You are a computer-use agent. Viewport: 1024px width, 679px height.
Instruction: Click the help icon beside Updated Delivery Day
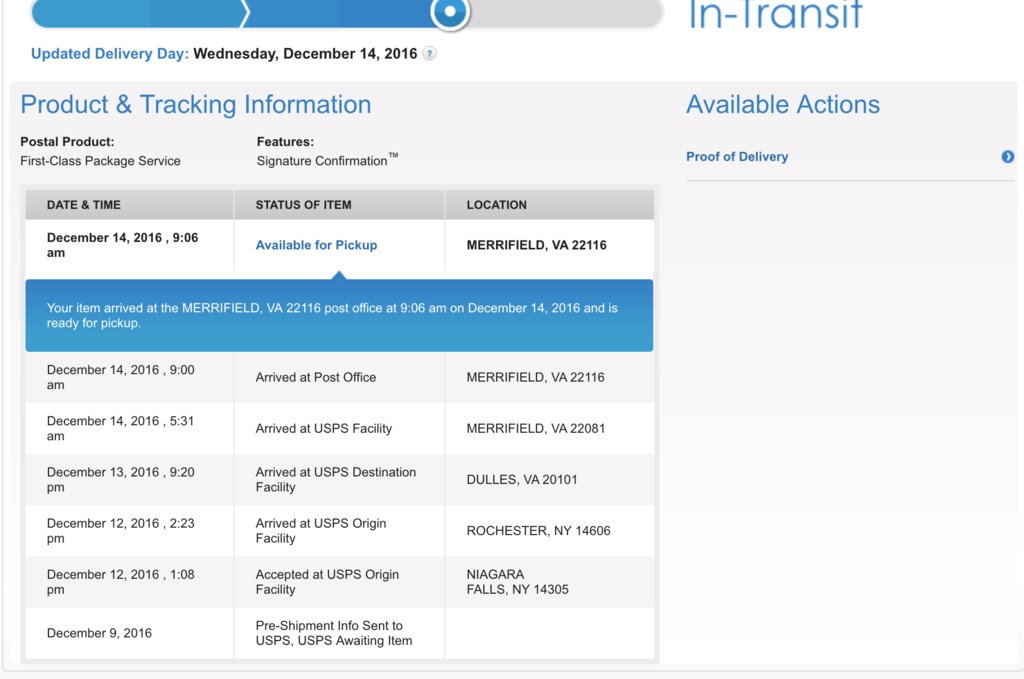tap(429, 54)
